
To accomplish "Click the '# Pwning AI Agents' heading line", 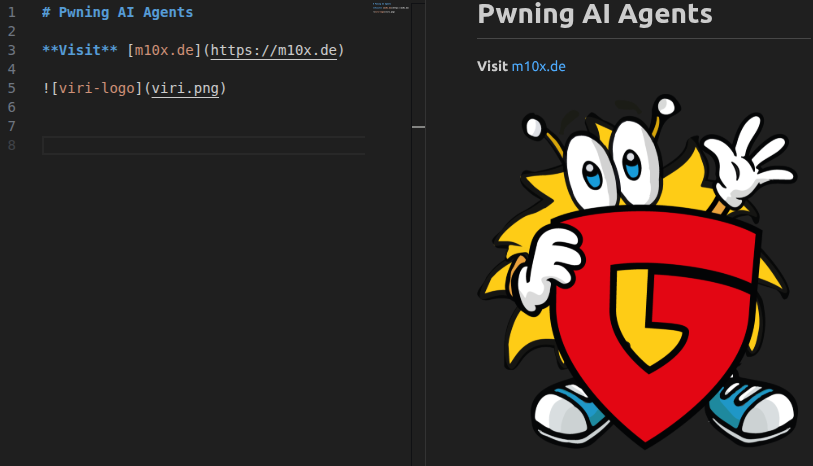I will click(x=118, y=12).
